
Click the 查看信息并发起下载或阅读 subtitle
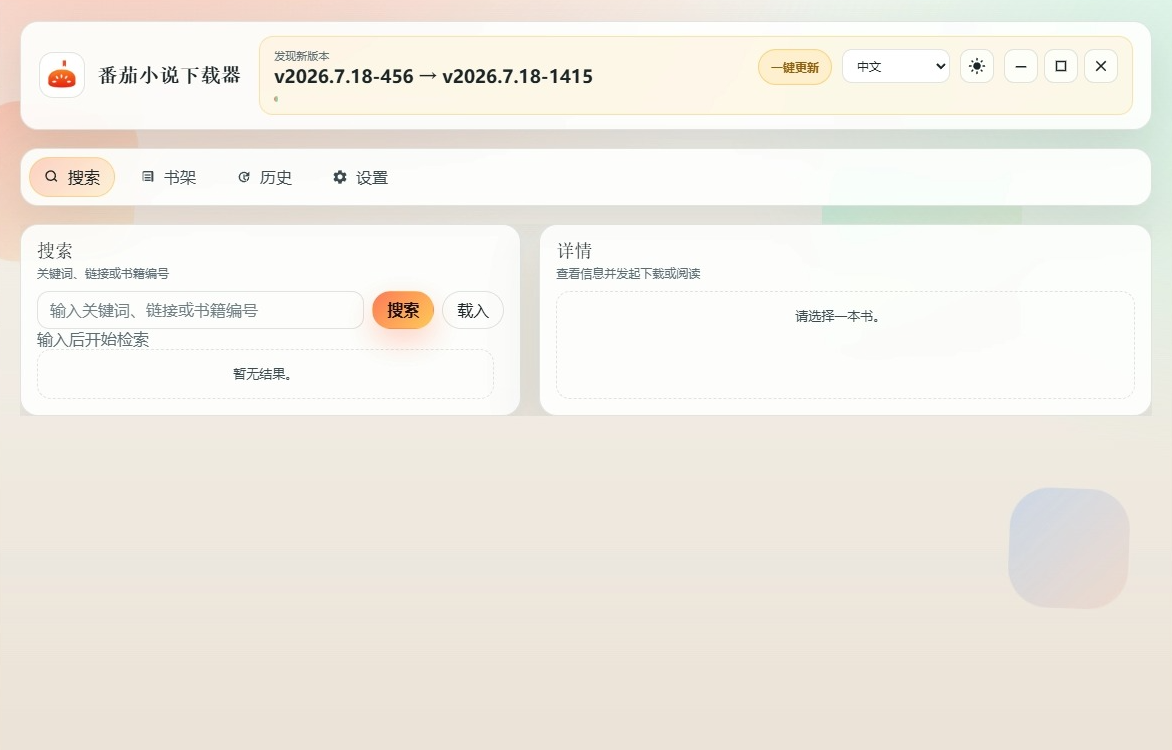coord(628,274)
